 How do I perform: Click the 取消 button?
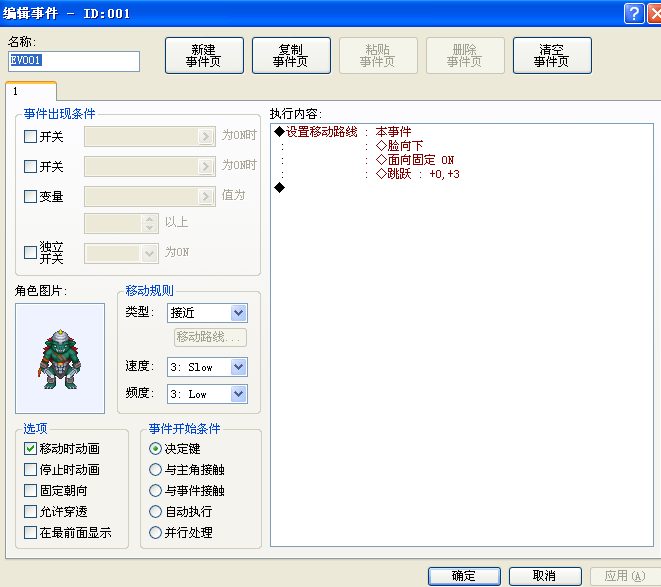point(545,576)
